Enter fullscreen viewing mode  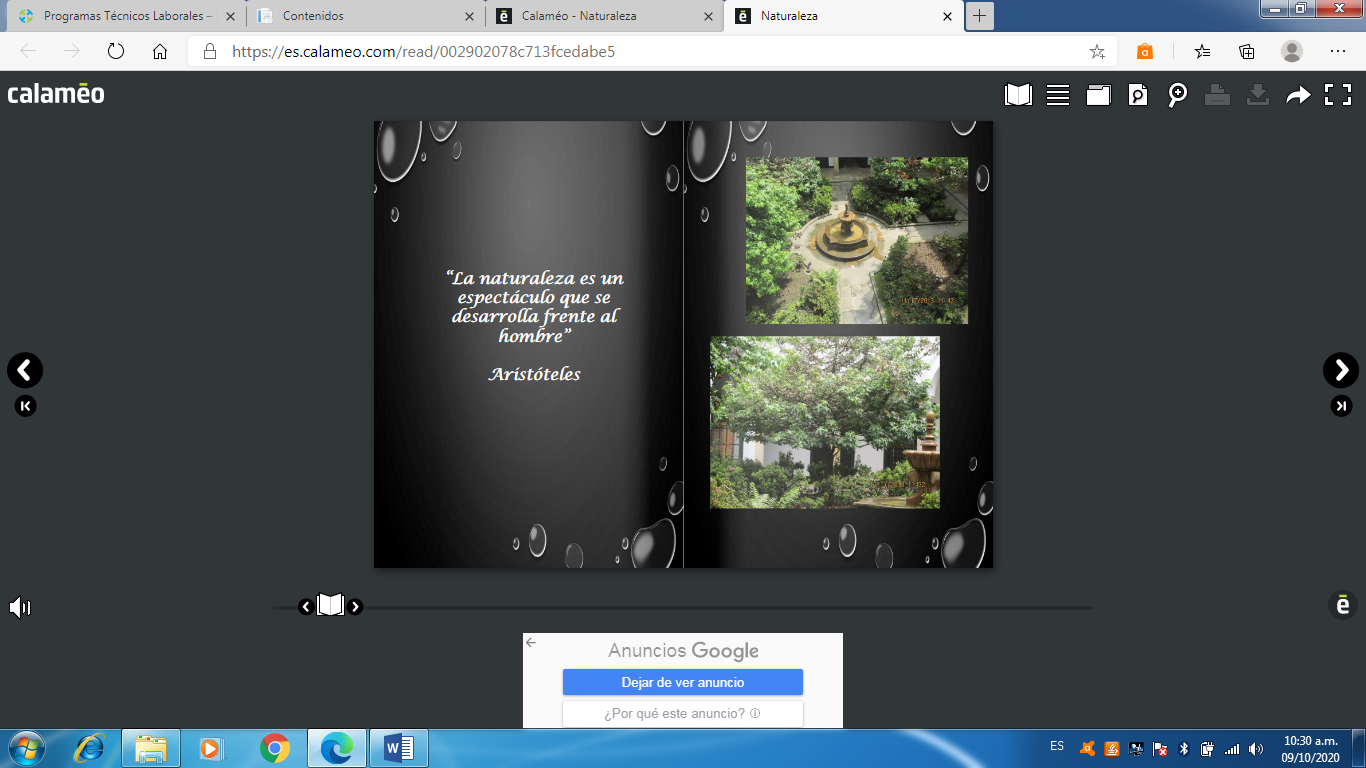point(1338,95)
